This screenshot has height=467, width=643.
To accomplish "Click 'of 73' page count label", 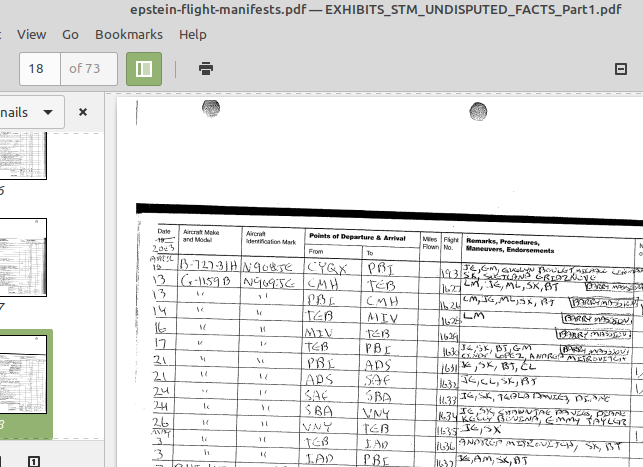I will pos(84,68).
